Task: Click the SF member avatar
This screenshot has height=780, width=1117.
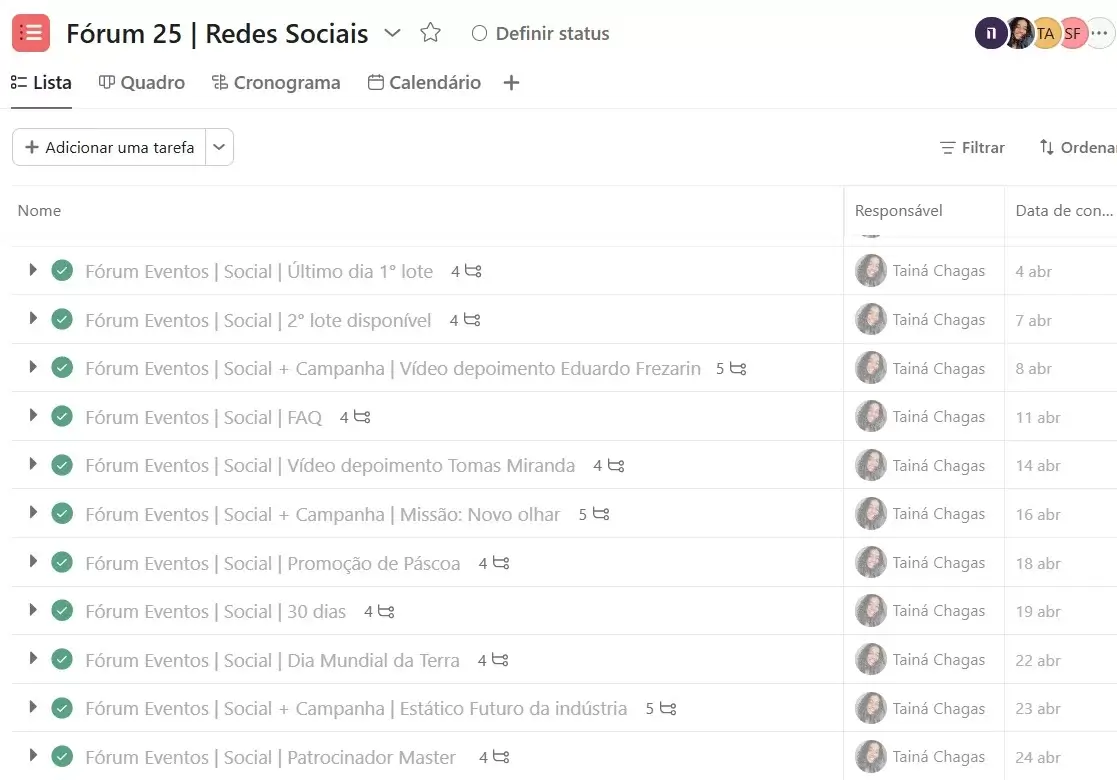Action: point(1072,33)
